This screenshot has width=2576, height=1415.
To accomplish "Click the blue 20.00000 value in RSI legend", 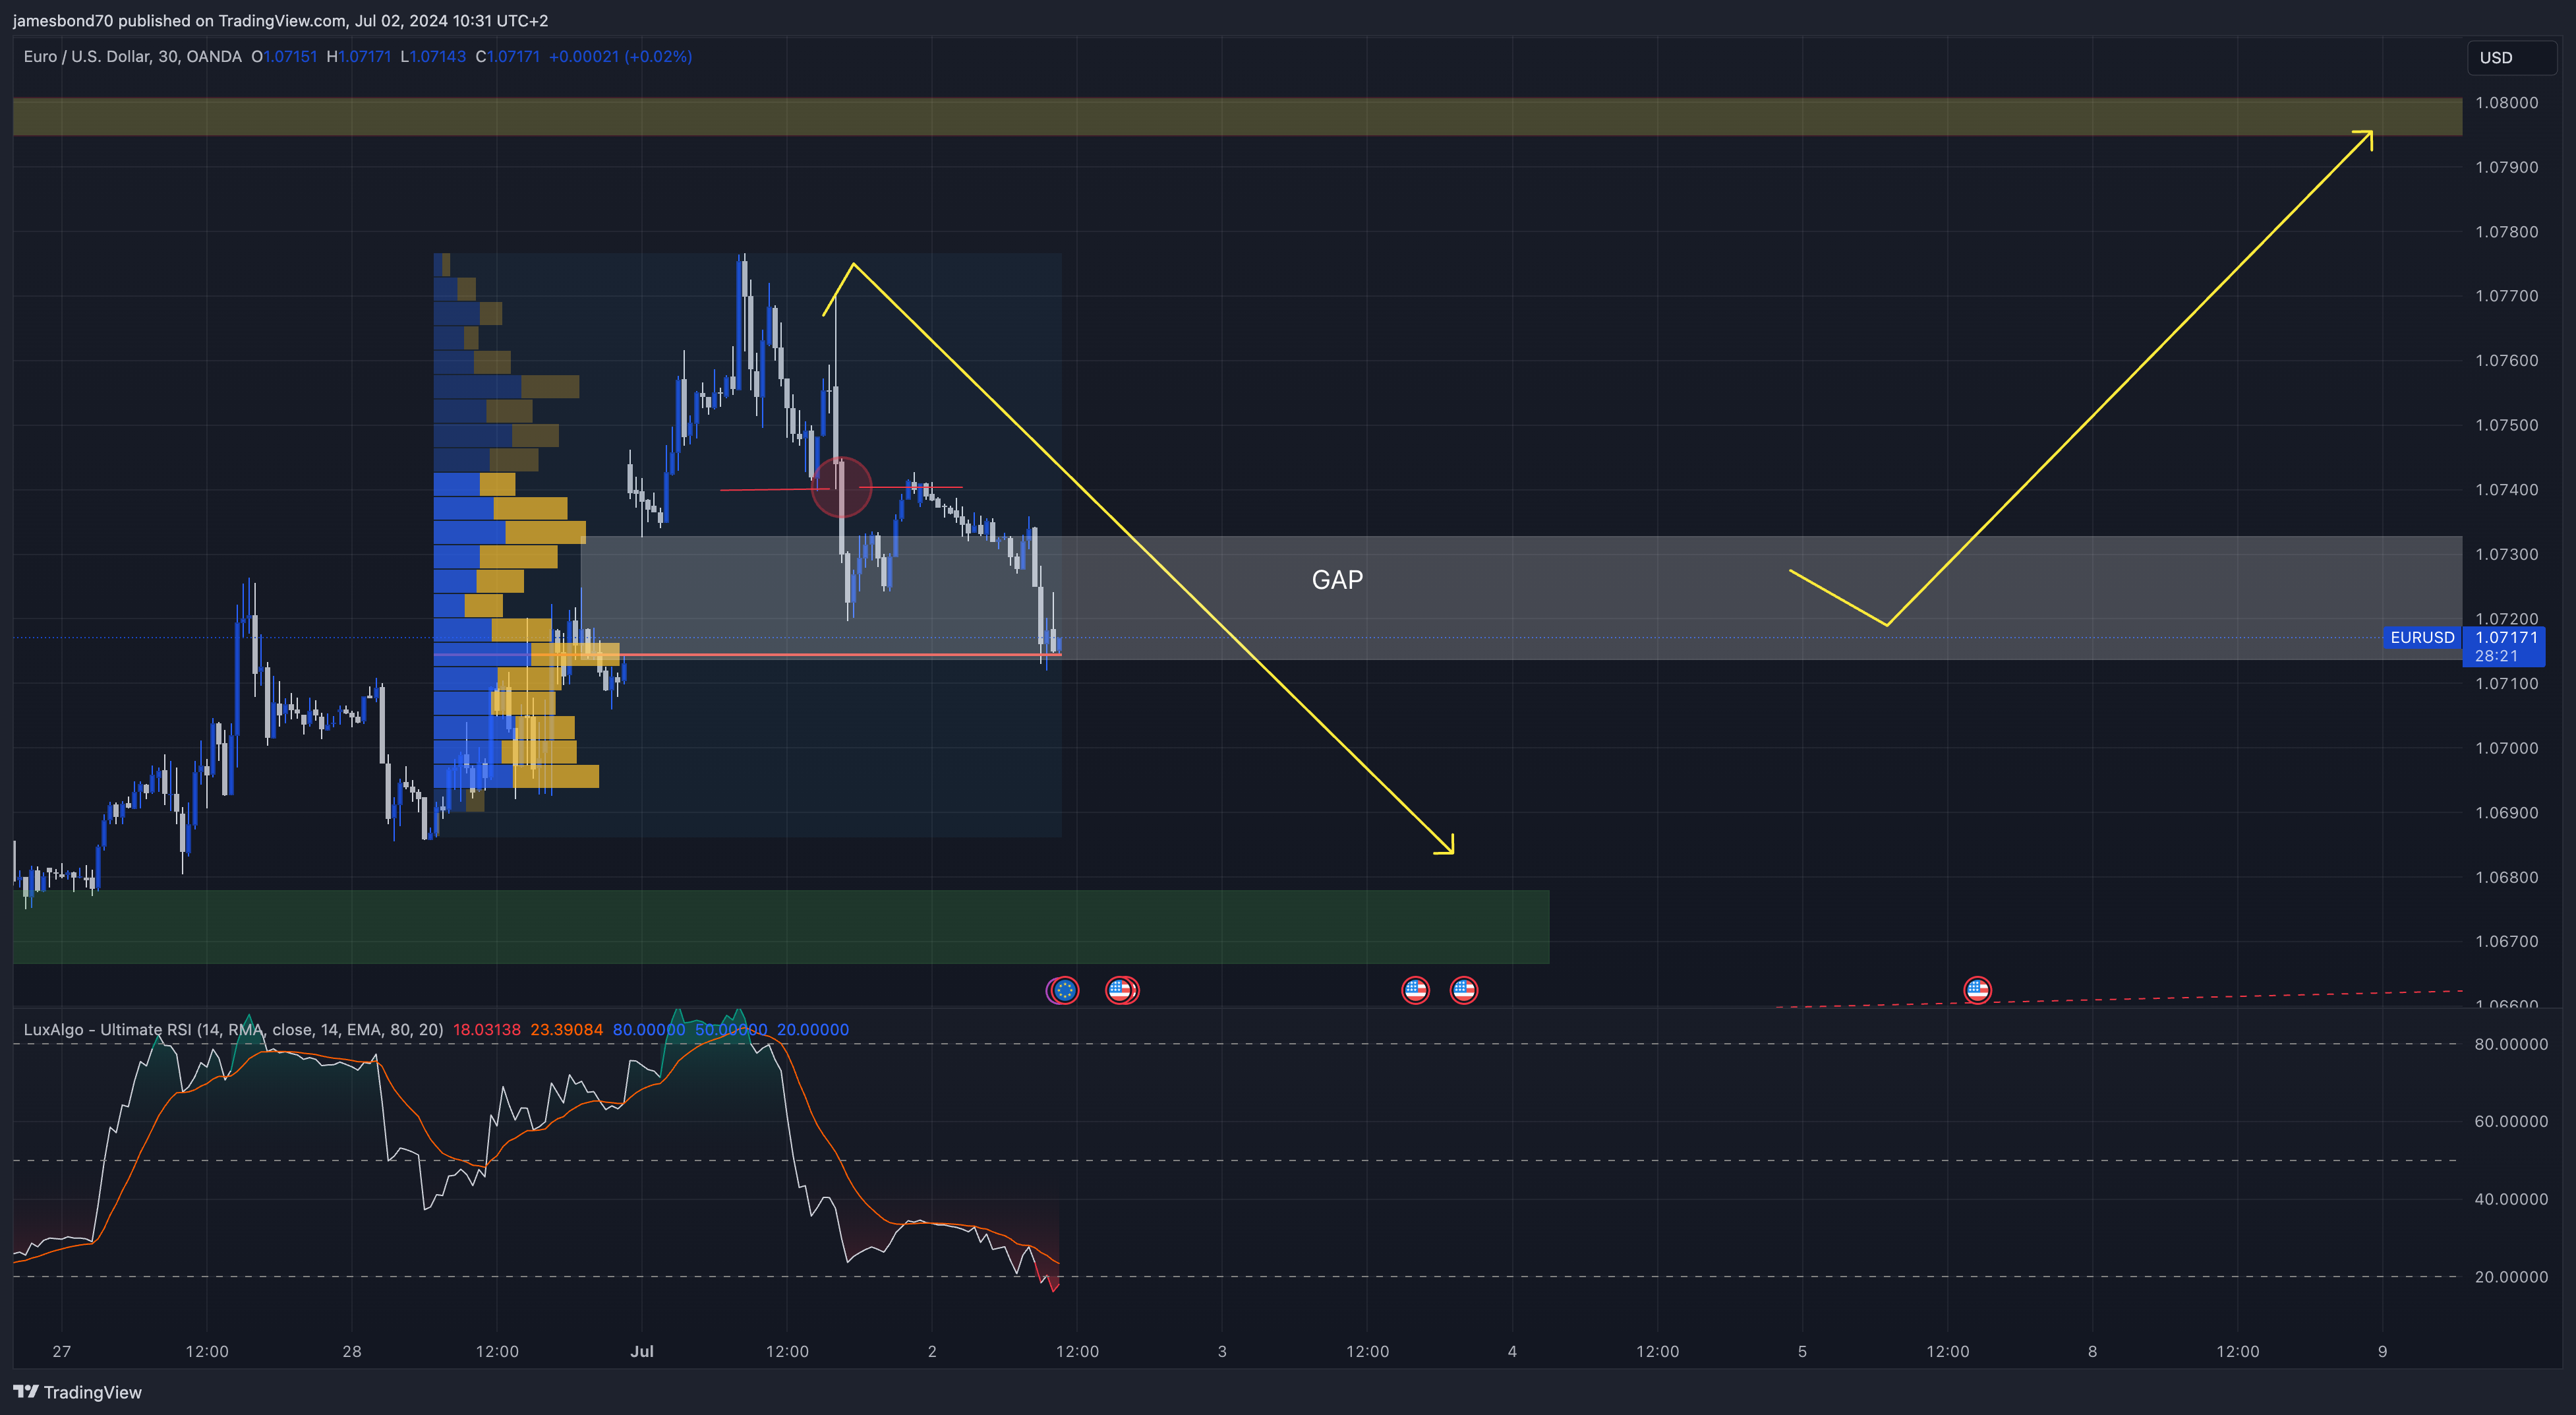I will click(813, 1029).
